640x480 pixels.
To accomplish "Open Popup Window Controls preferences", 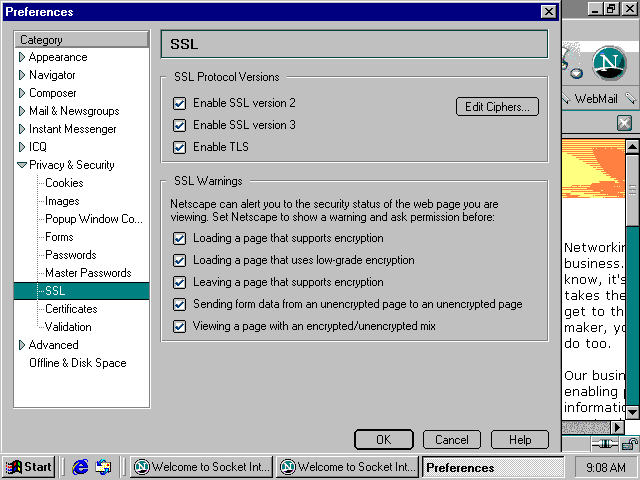I will [x=94, y=219].
